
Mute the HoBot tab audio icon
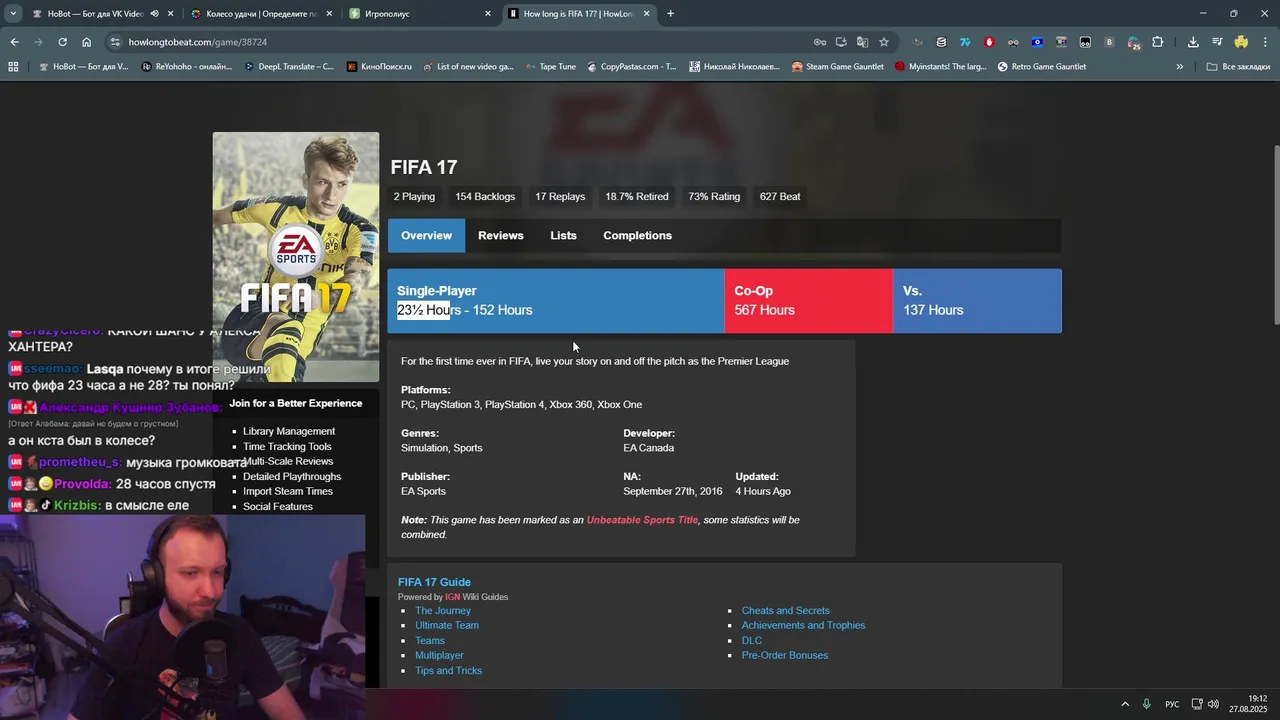[x=154, y=14]
